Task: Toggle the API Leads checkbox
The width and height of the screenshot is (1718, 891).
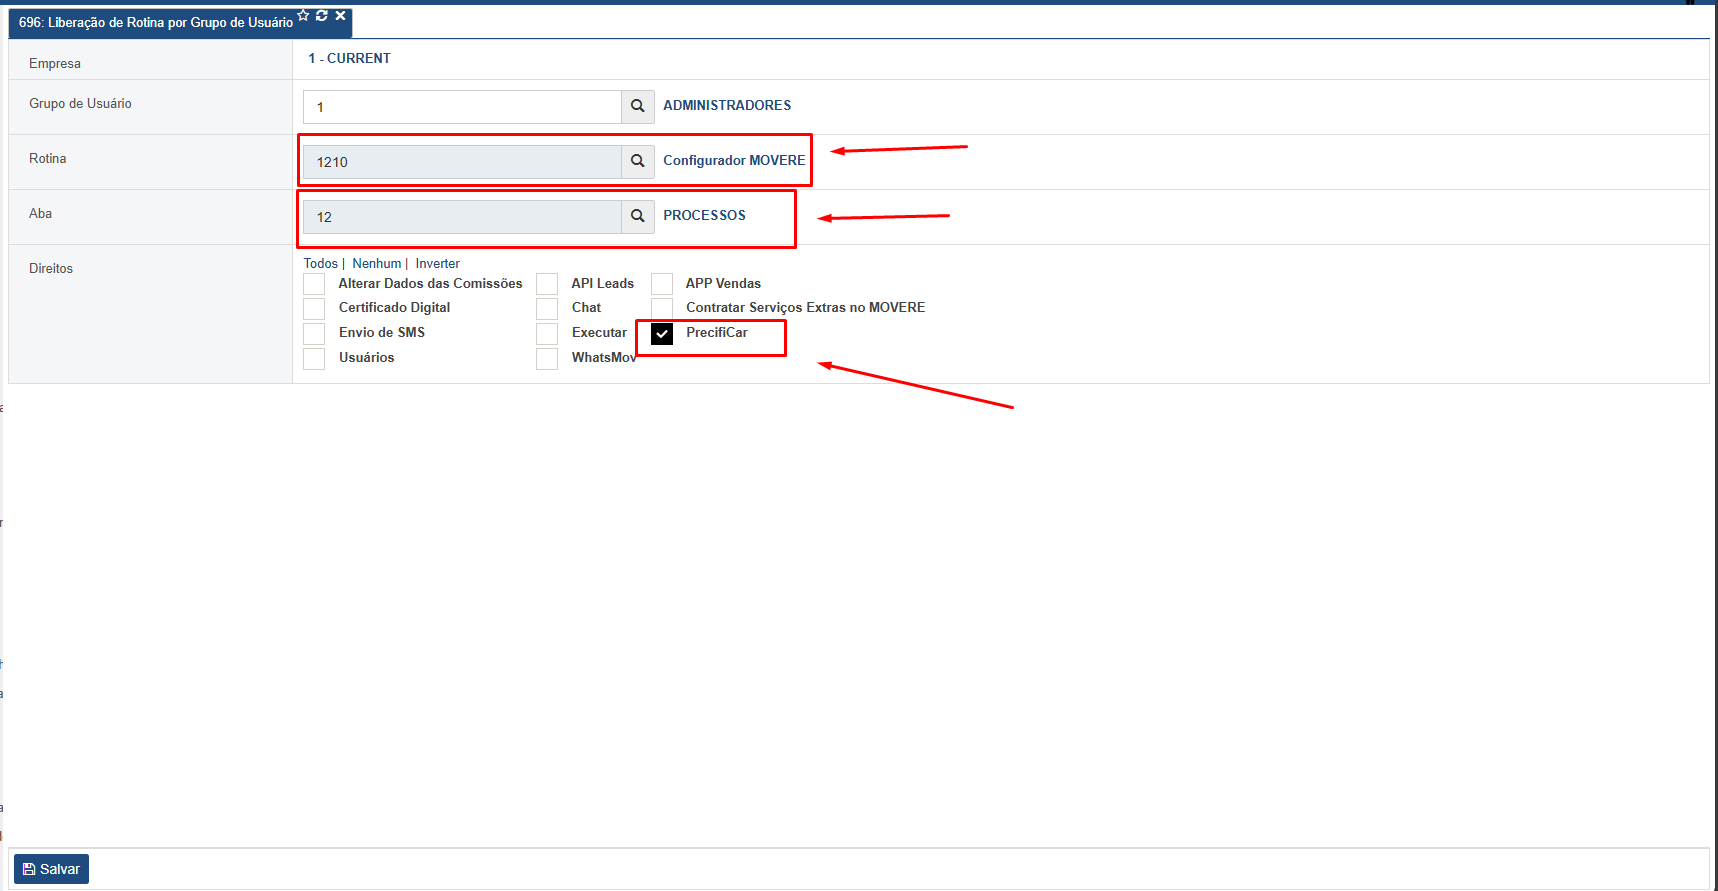Action: coord(547,284)
